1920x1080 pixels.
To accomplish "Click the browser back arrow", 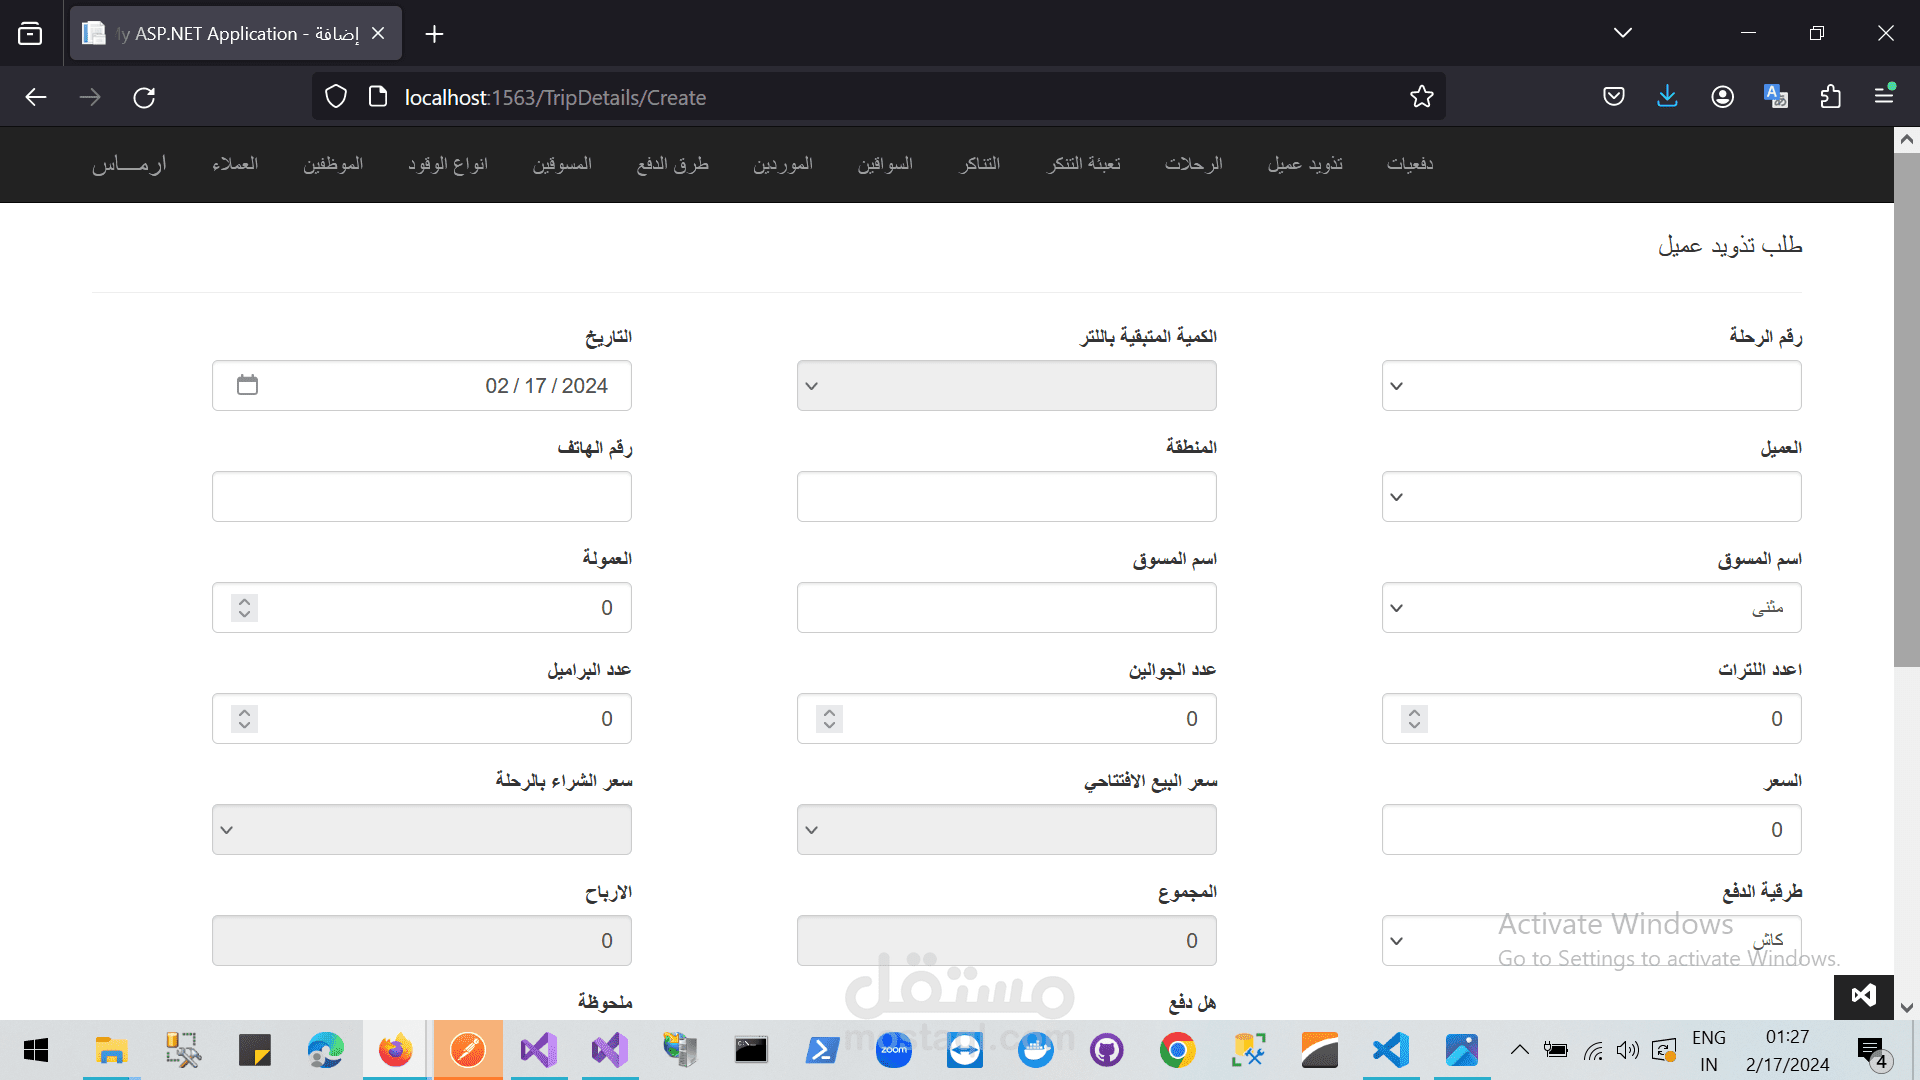I will coord(36,96).
